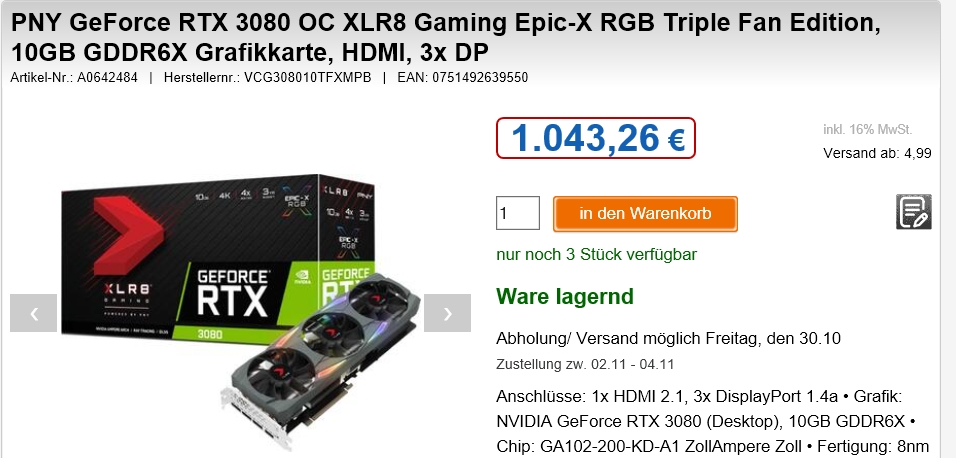
Task: Select the Artikel-Nr. A0642484 text
Action: coord(74,77)
